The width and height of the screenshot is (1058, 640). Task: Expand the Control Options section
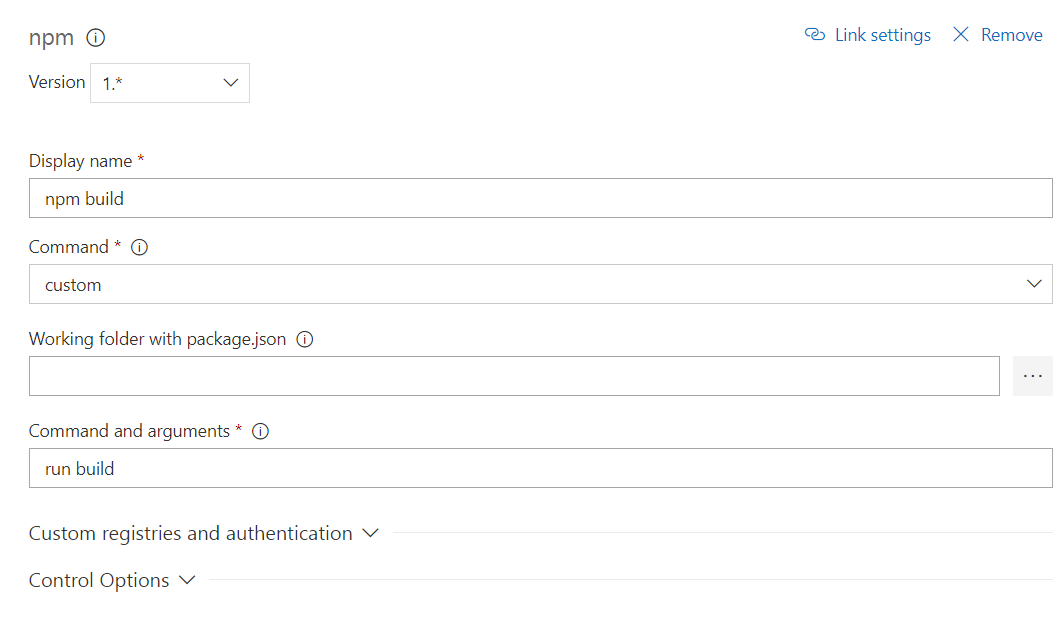pos(99,580)
